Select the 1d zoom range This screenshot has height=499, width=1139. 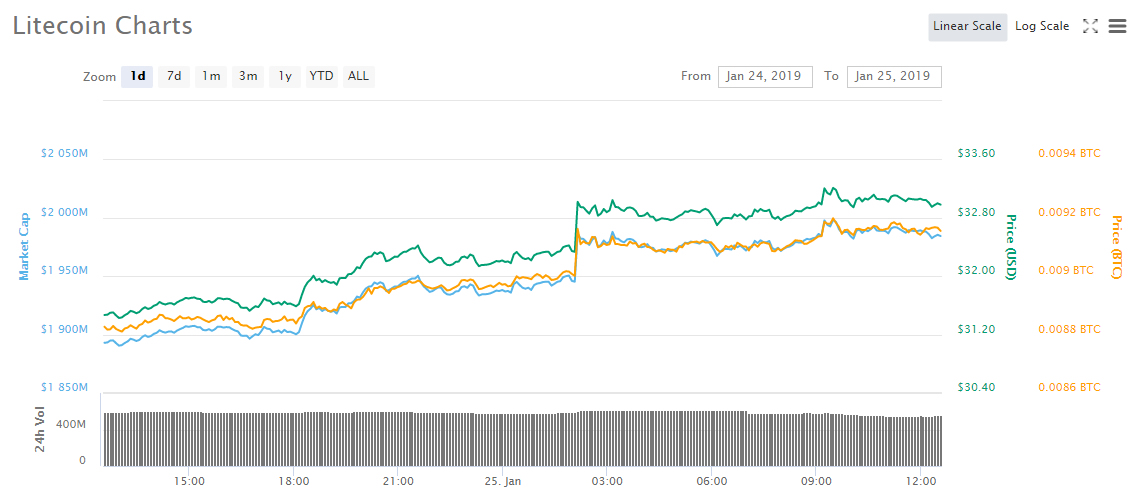pos(137,76)
